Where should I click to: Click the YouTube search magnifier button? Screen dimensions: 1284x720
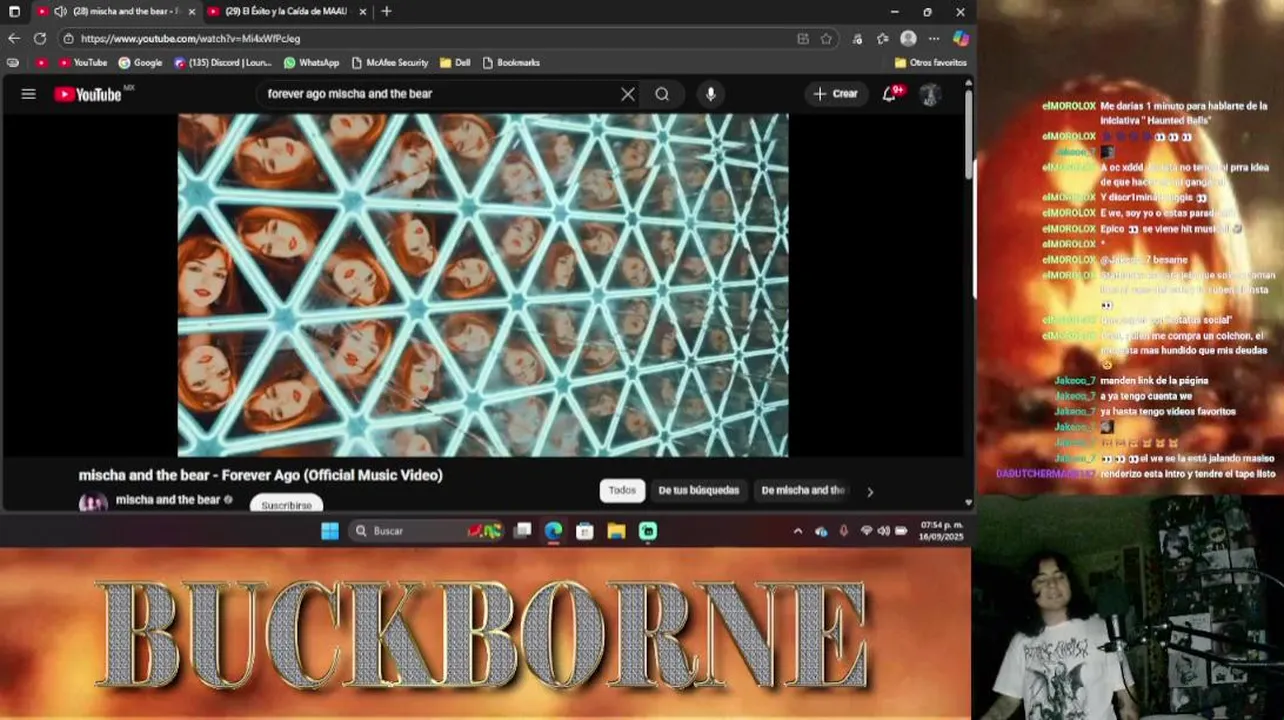pyautogui.click(x=662, y=94)
